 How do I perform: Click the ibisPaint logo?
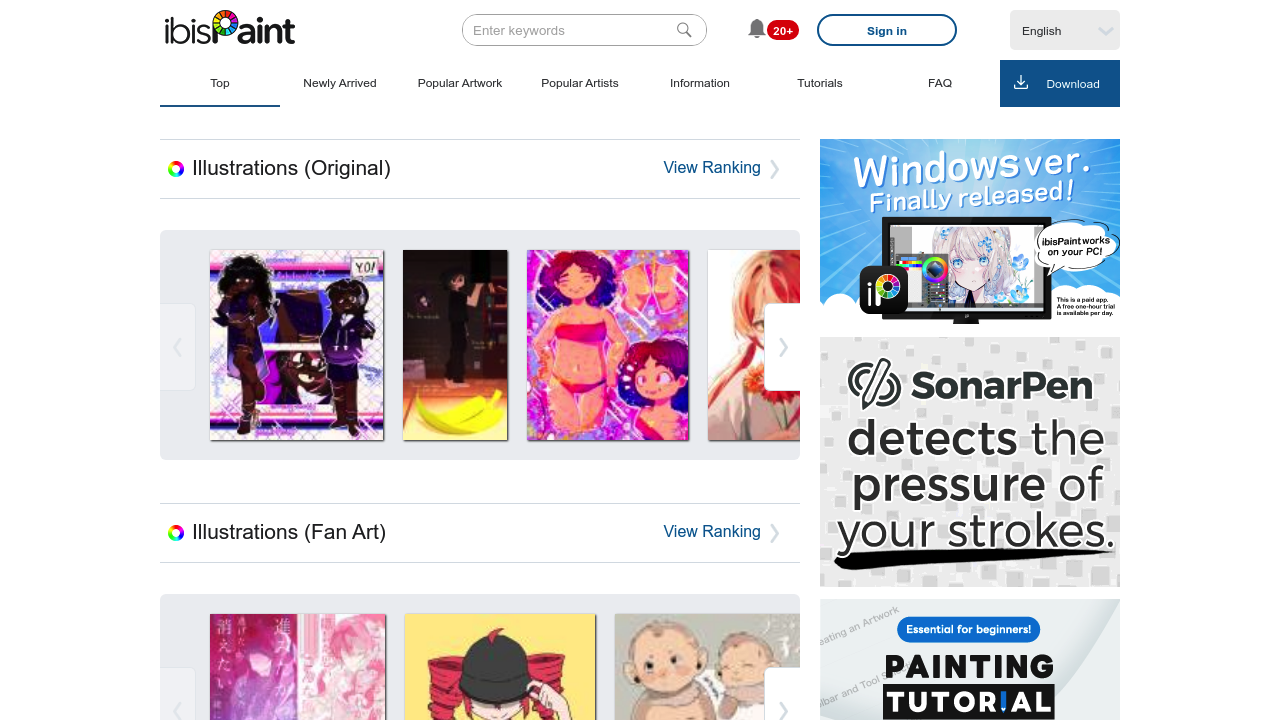tap(230, 29)
